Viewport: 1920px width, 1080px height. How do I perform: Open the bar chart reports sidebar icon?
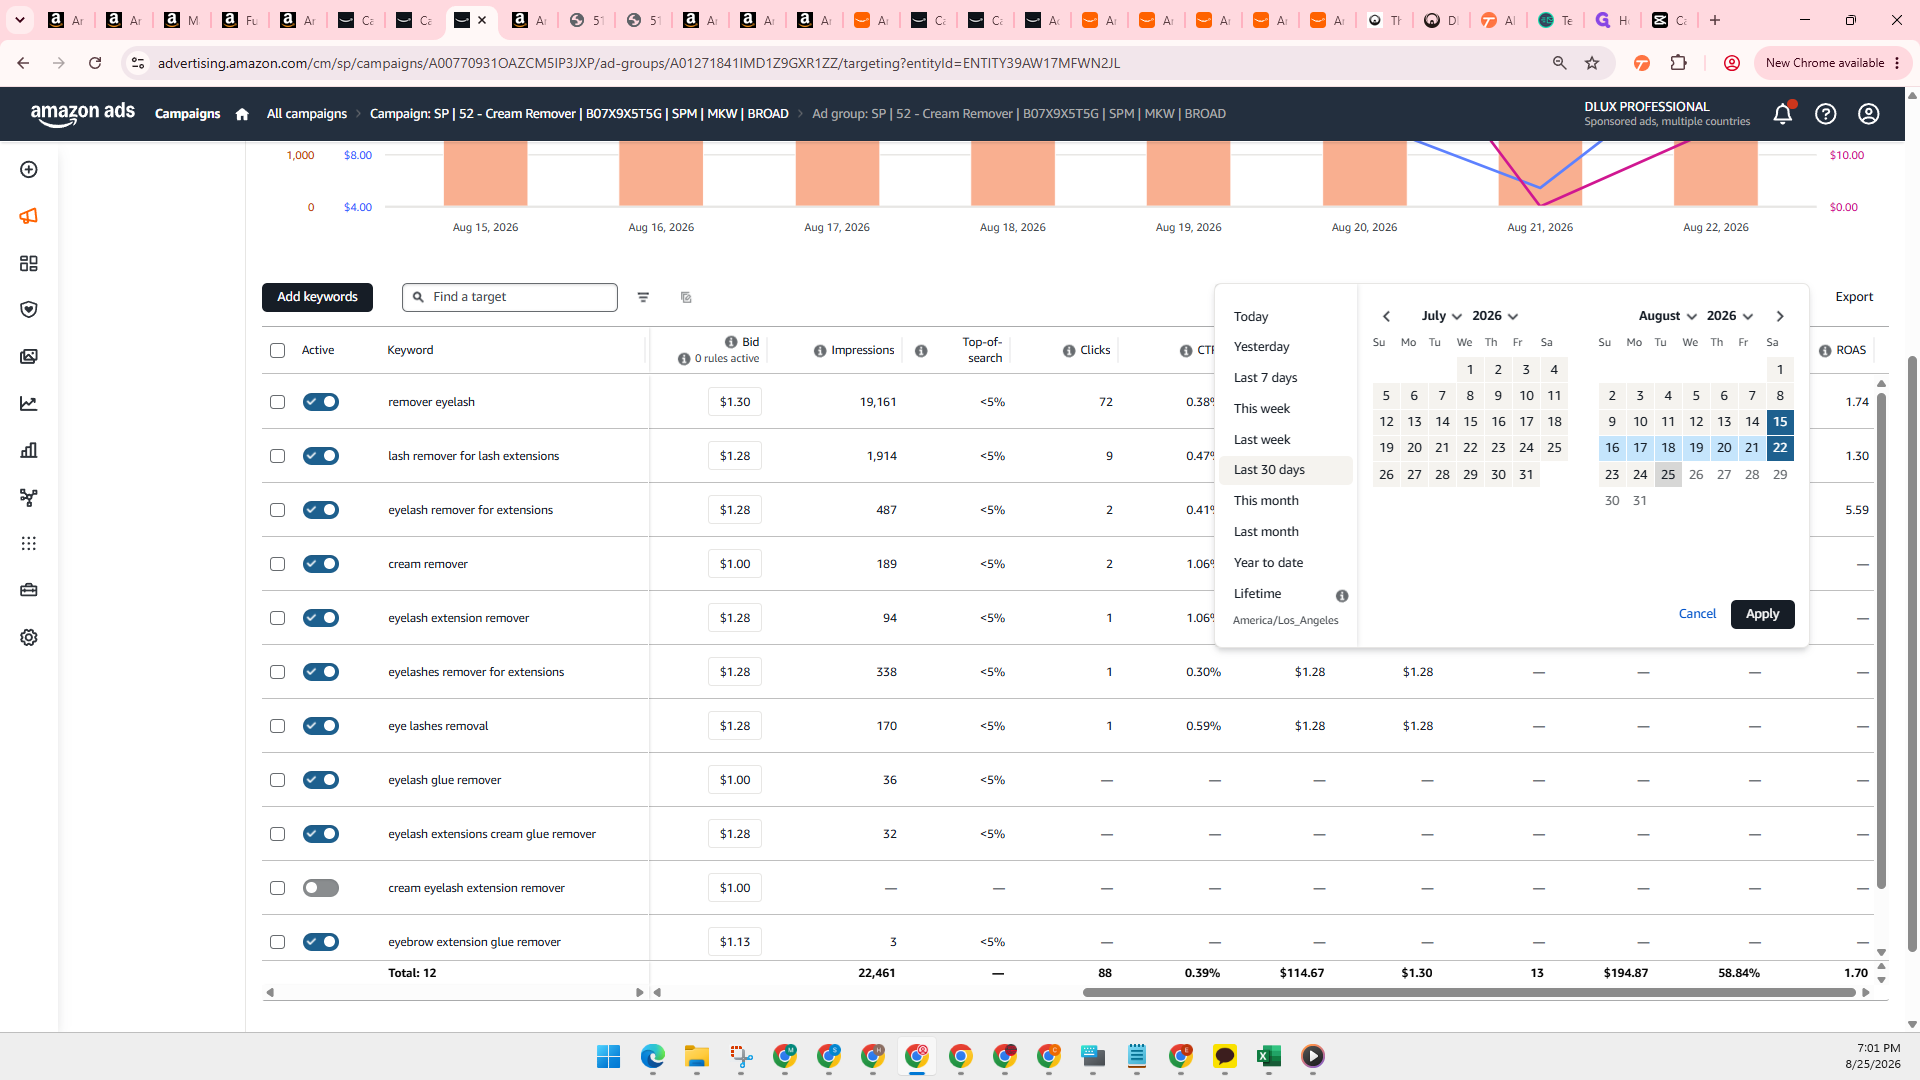point(29,450)
